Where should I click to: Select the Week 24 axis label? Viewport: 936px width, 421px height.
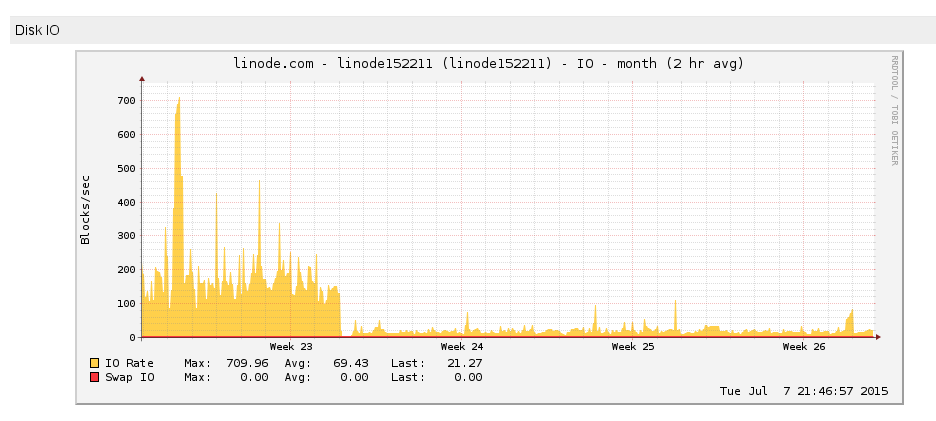[x=462, y=347]
